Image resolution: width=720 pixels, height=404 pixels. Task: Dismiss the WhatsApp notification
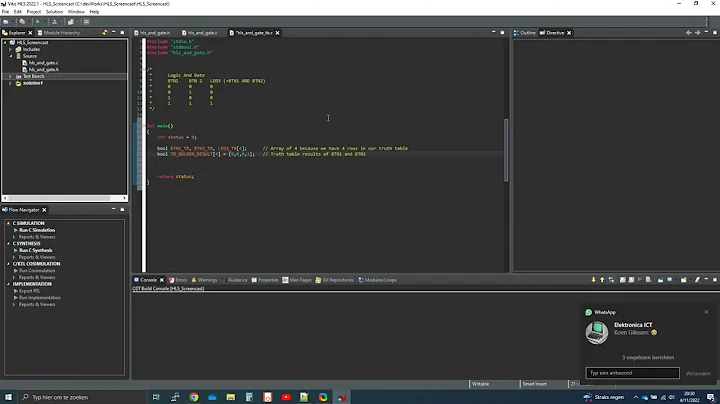coord(706,312)
